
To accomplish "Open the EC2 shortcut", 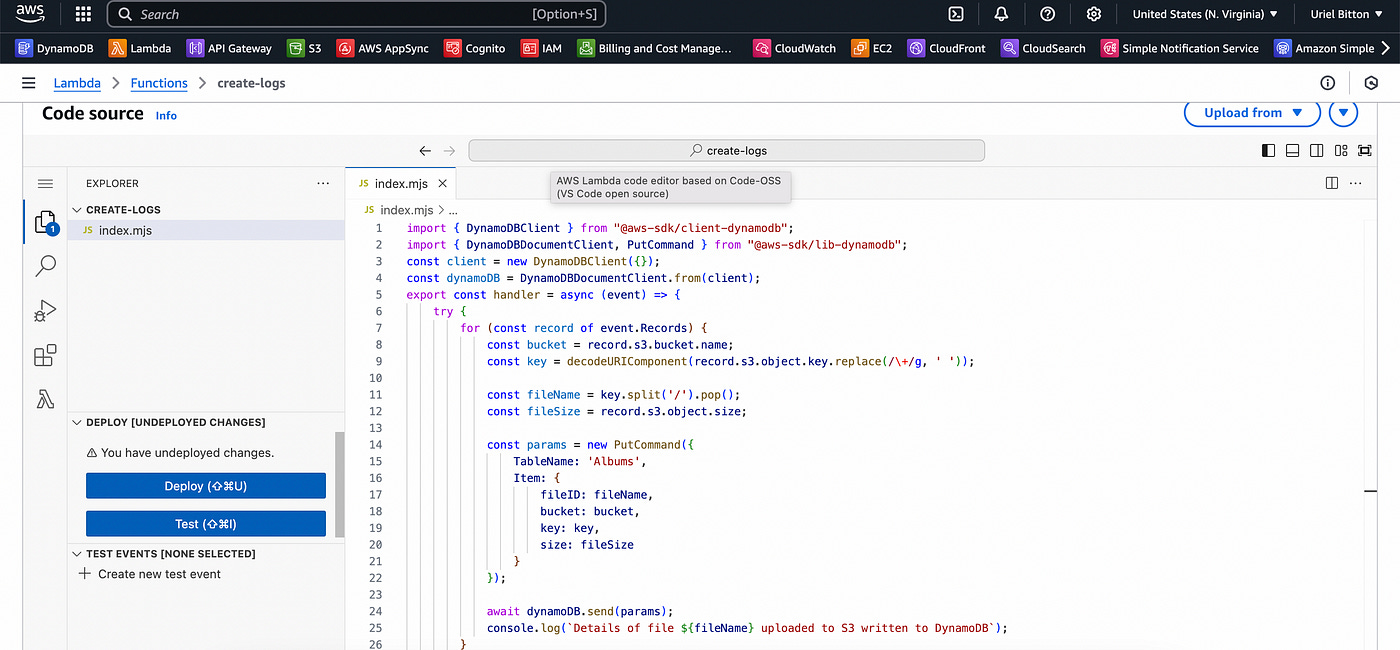I will (872, 48).
